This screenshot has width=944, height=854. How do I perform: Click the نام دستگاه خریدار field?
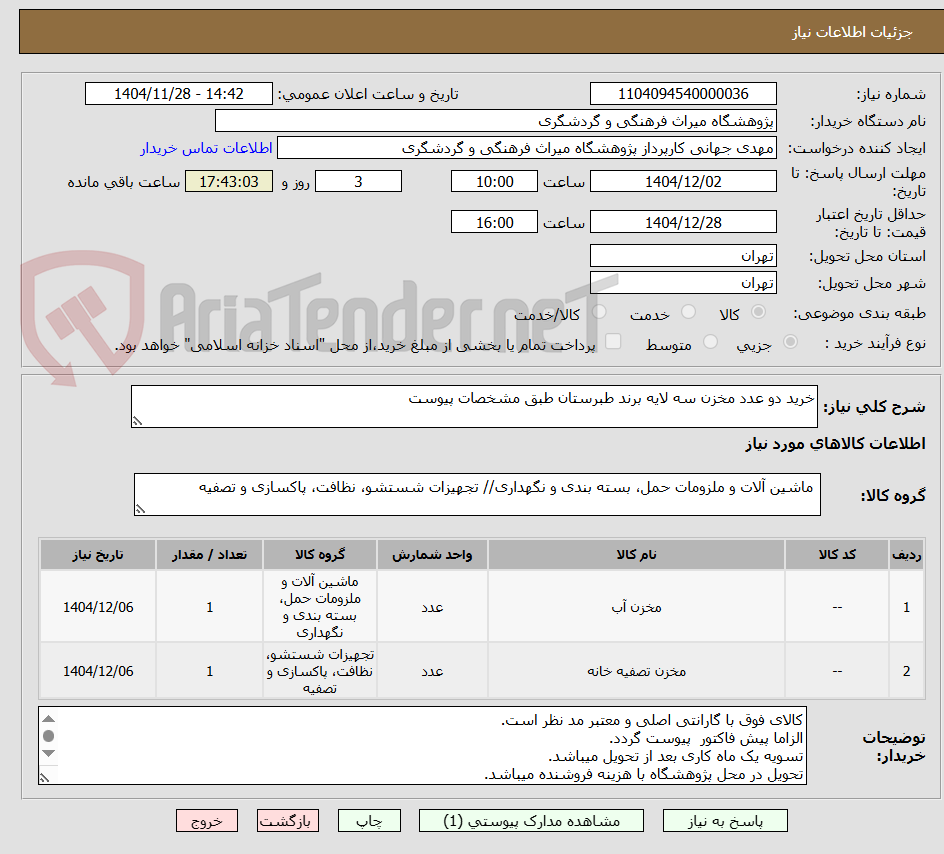tap(495, 121)
